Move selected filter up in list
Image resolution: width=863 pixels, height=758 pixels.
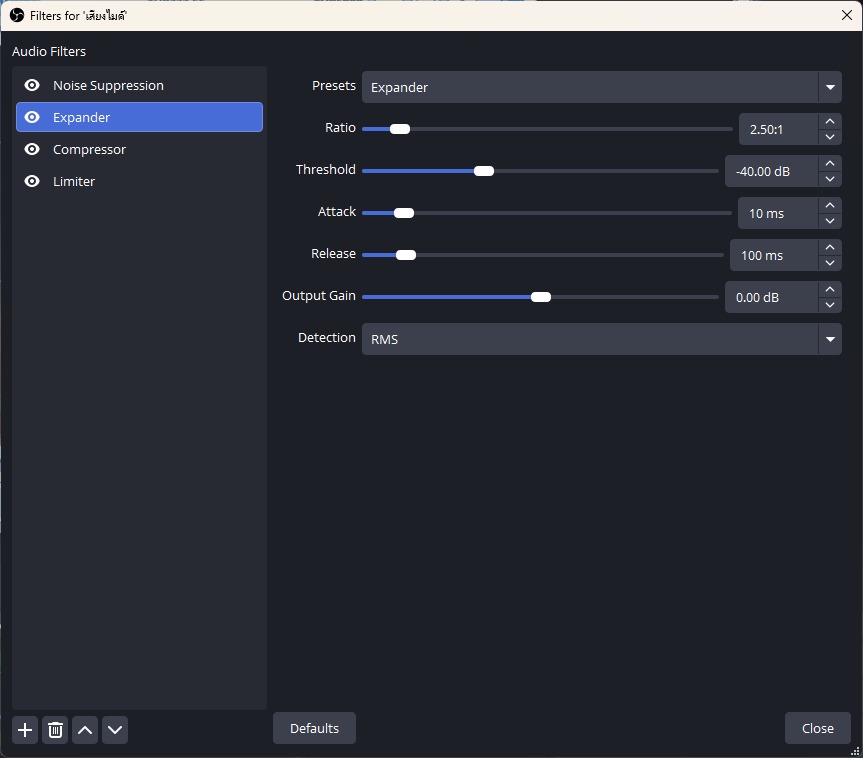click(x=85, y=730)
